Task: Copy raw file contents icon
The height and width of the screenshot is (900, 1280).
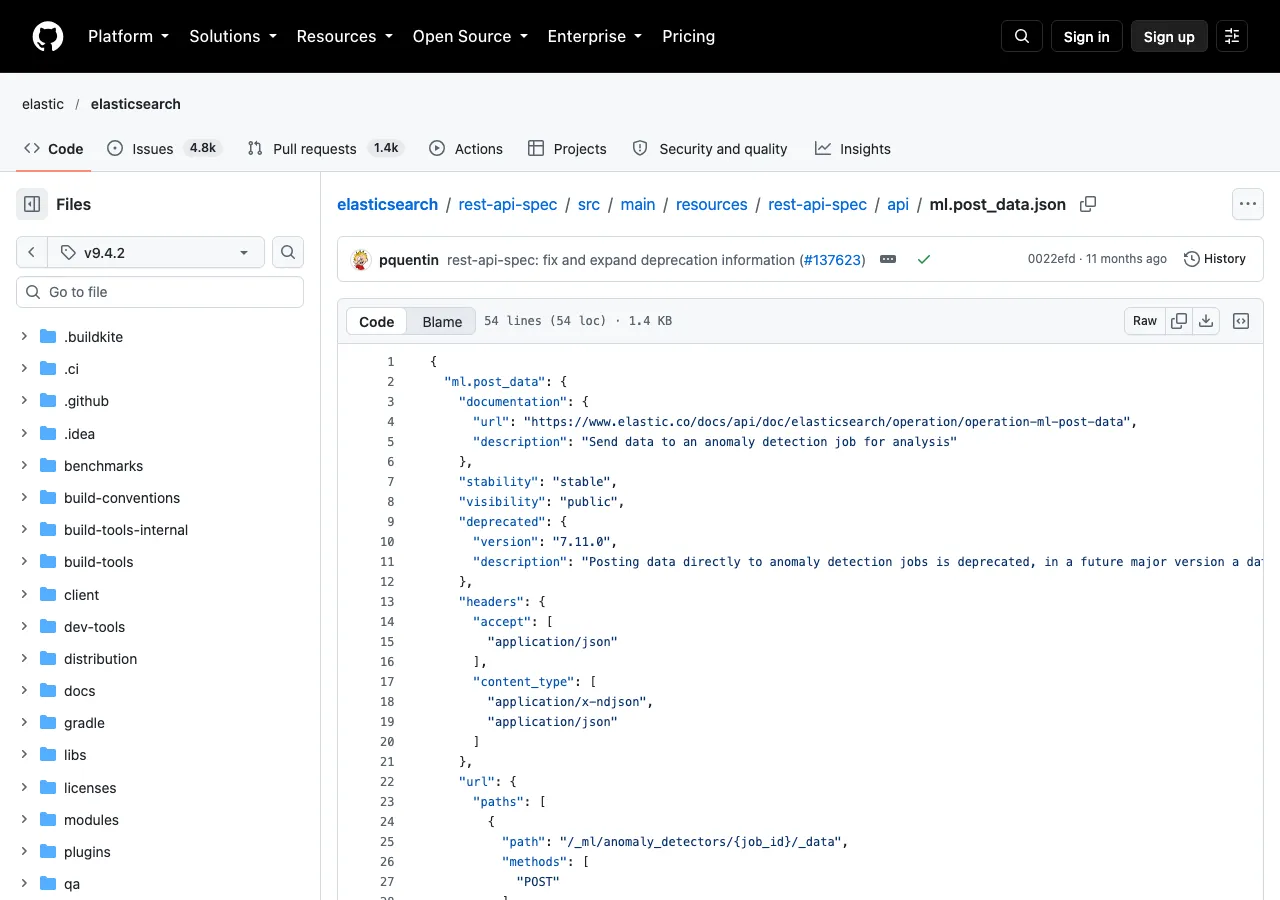Action: [x=1179, y=321]
